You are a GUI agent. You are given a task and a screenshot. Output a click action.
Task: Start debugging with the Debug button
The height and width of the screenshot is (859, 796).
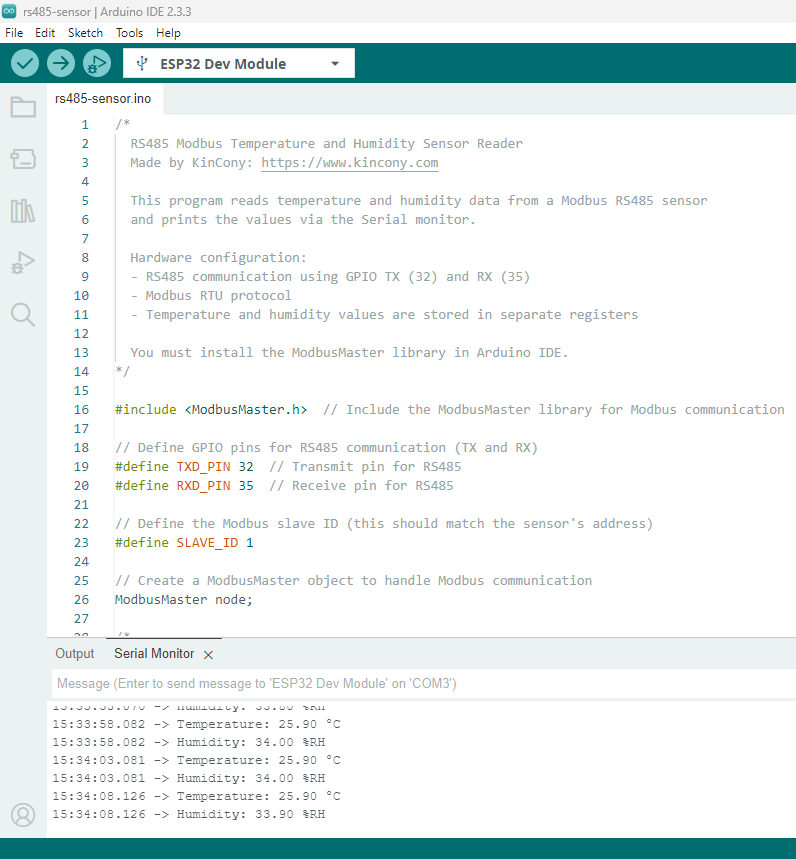97,63
